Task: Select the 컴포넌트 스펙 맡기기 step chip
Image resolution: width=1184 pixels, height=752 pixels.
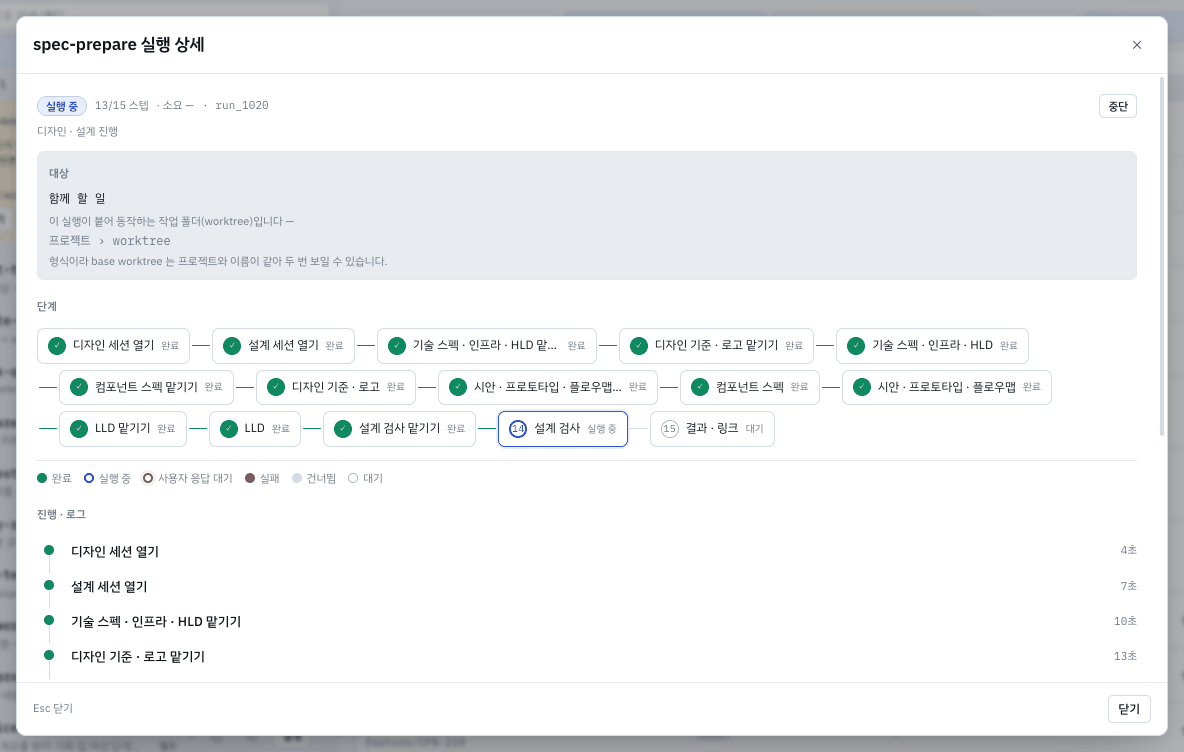Action: coord(146,387)
